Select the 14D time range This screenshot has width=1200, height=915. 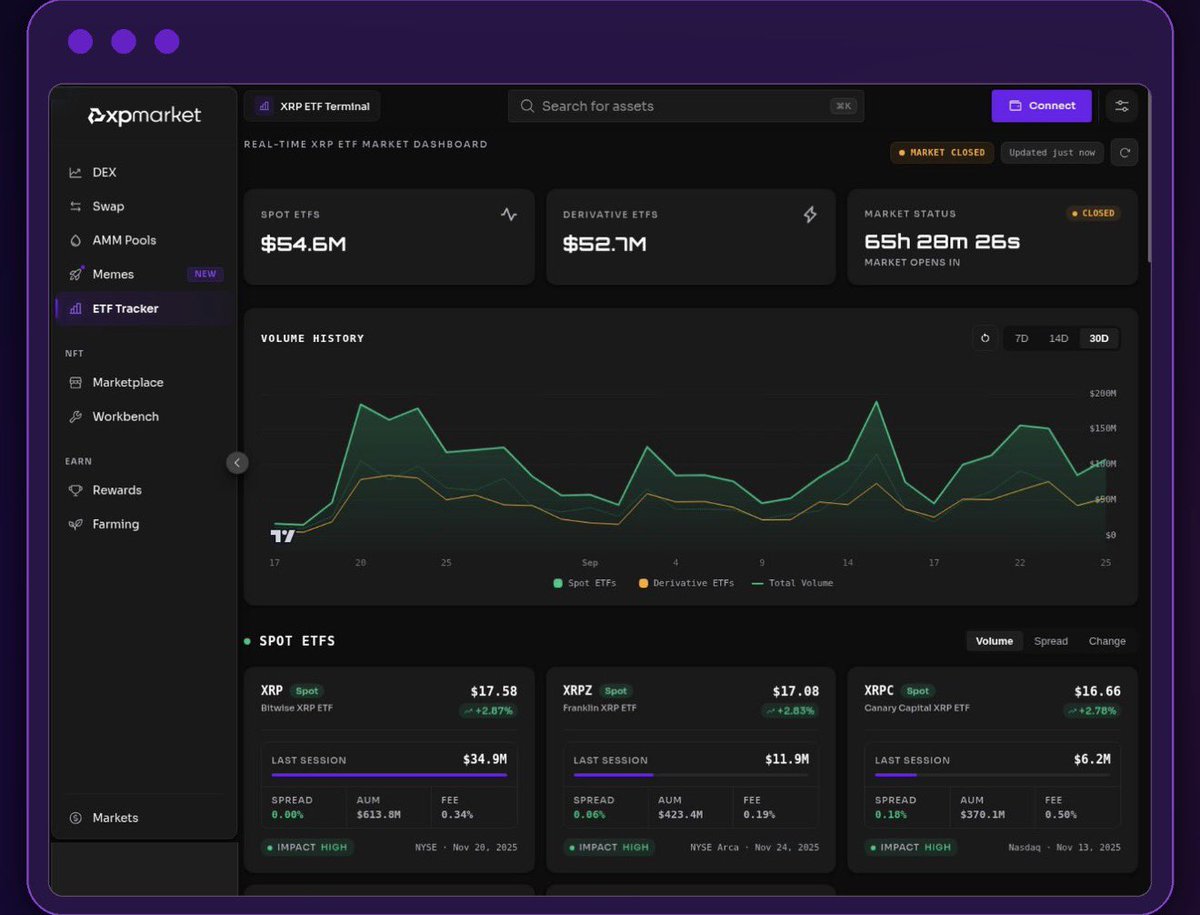click(1058, 338)
